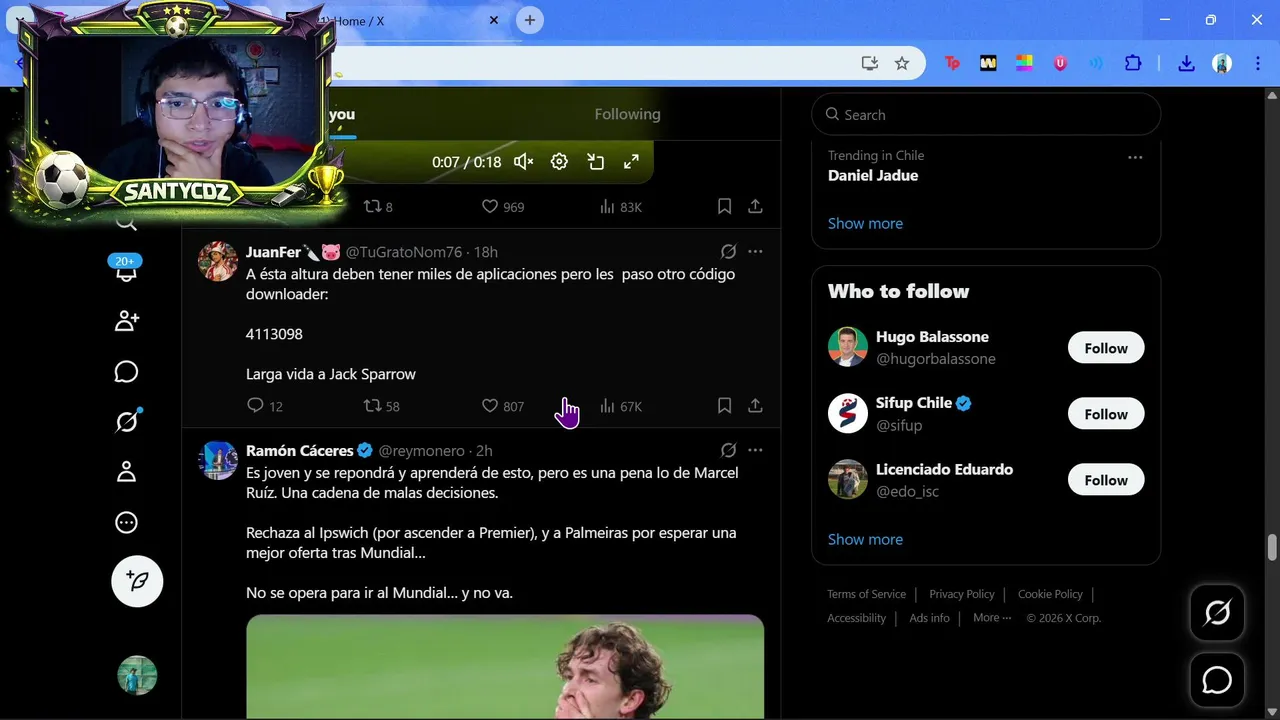This screenshot has width=1280, height=720.
Task: Open the follow people sidebar icon
Action: (x=126, y=321)
